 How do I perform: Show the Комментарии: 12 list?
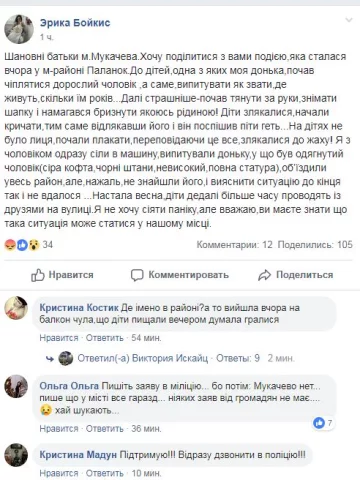pos(234,245)
